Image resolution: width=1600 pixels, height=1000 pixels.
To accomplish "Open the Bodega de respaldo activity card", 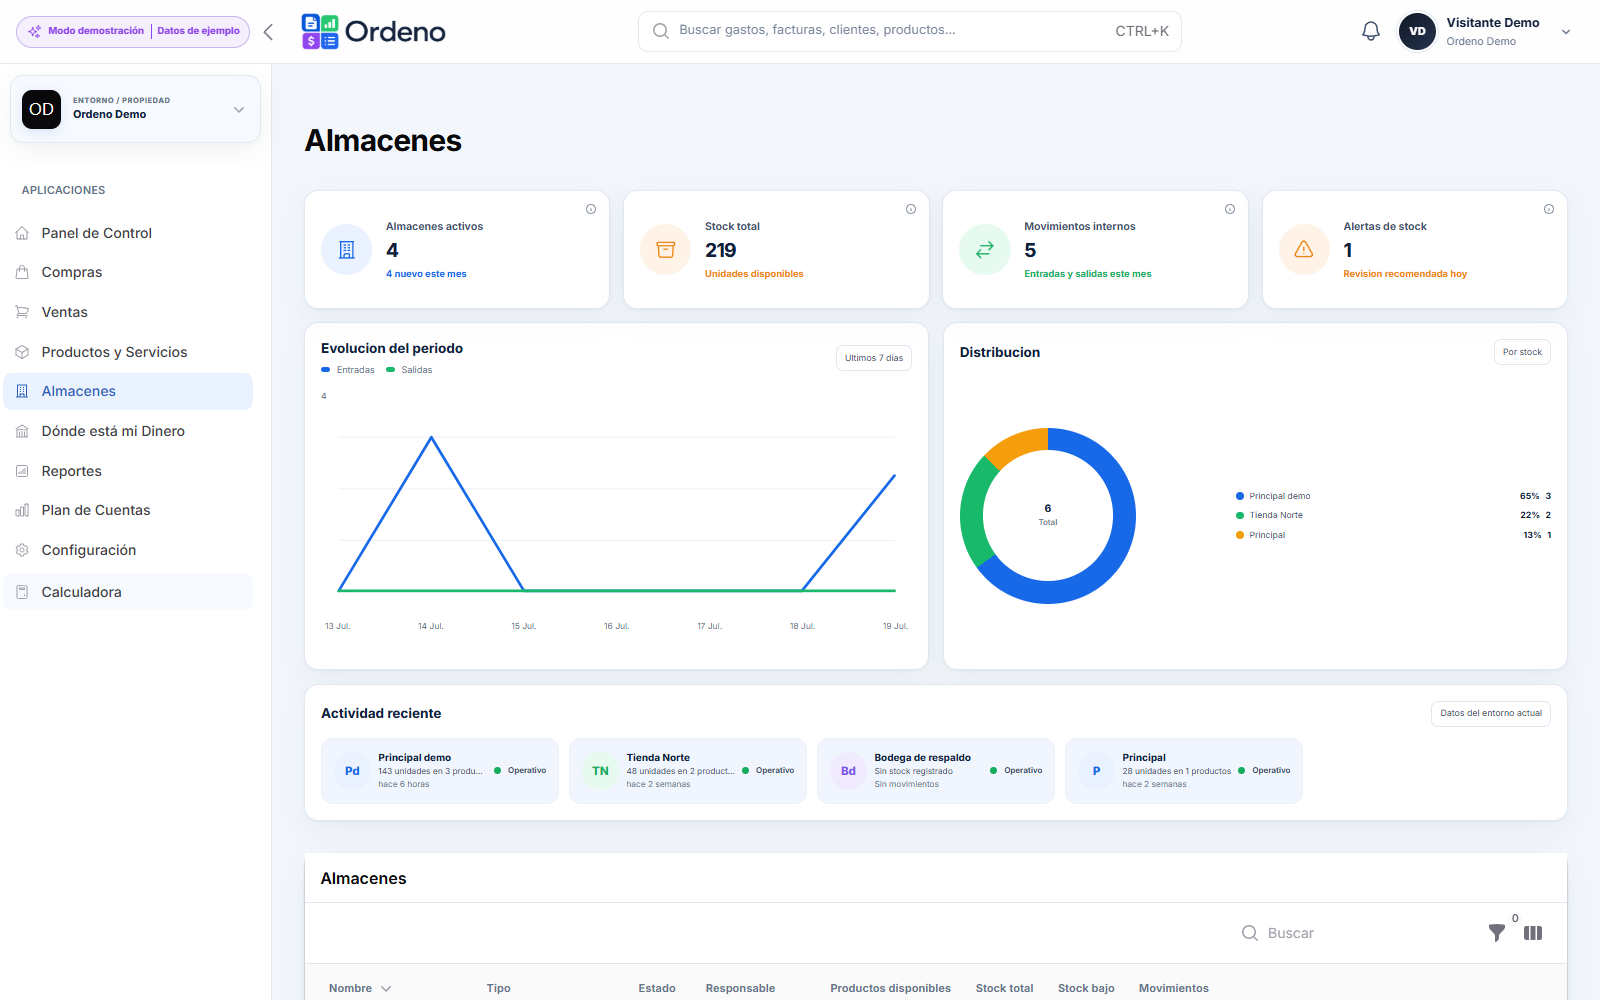I will pyautogui.click(x=936, y=771).
